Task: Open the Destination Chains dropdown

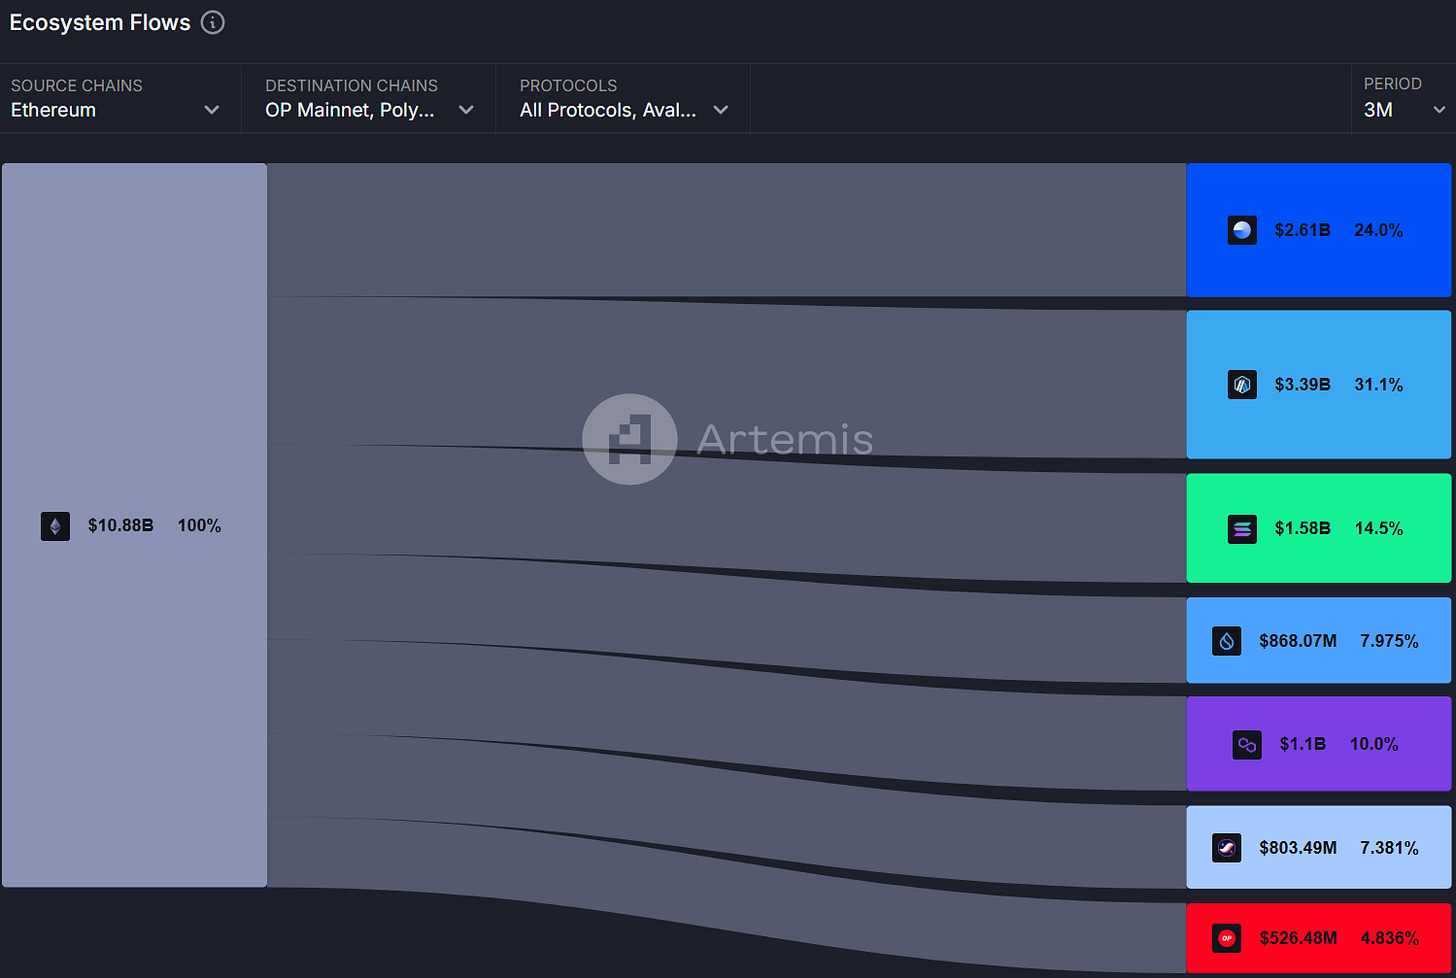Action: [x=369, y=99]
